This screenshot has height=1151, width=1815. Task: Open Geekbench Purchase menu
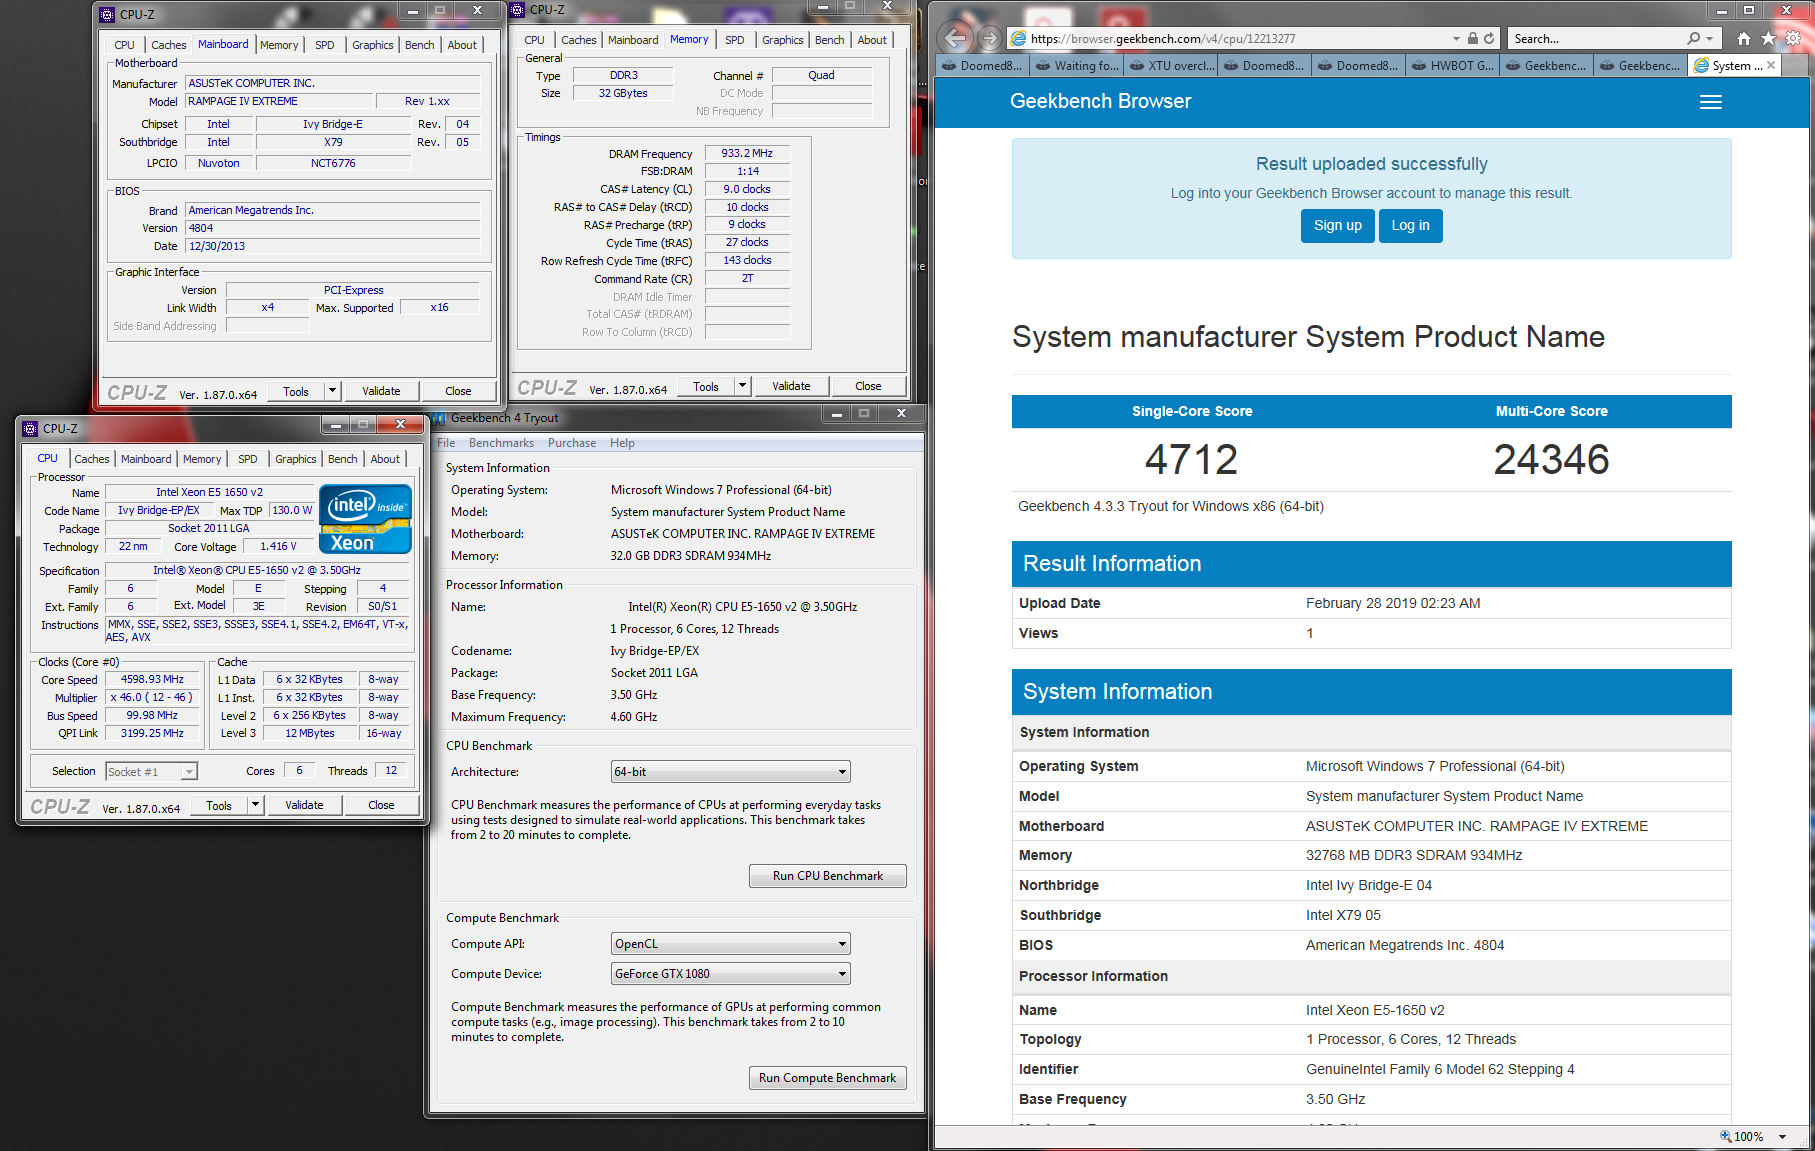coord(571,443)
